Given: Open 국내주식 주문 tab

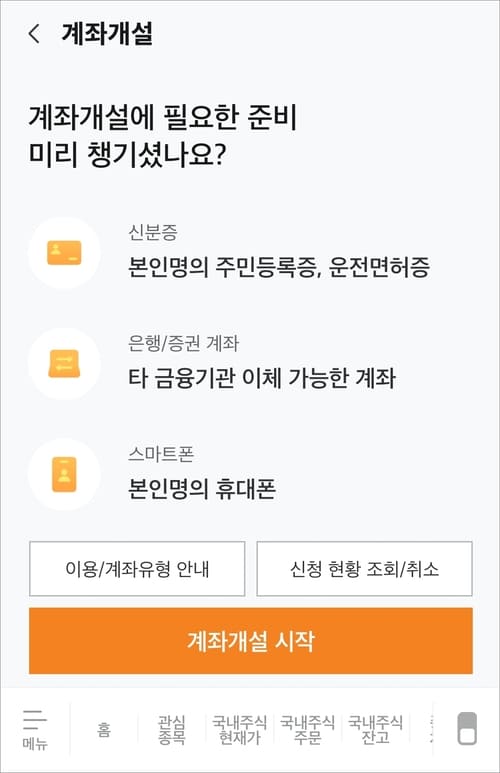Looking at the screenshot, I should coord(307,730).
